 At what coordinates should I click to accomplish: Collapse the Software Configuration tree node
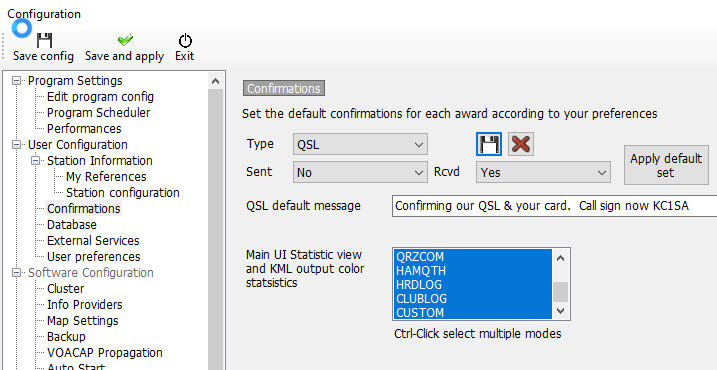(x=17, y=273)
